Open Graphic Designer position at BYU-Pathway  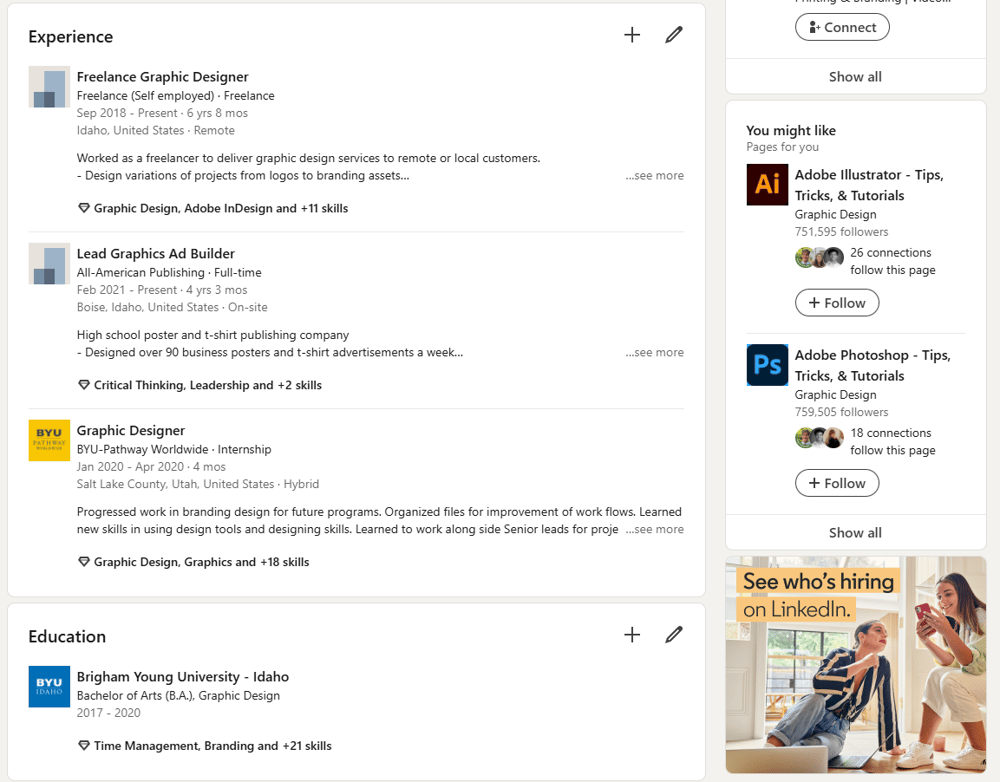(131, 431)
